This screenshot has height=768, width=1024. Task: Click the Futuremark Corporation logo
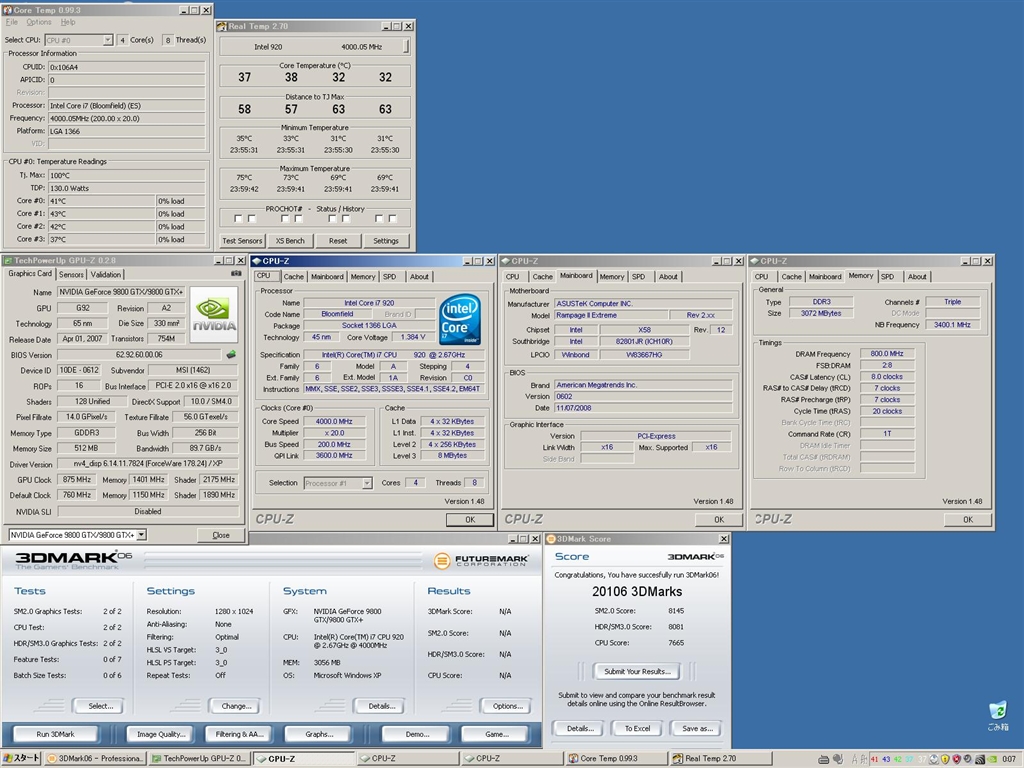482,562
